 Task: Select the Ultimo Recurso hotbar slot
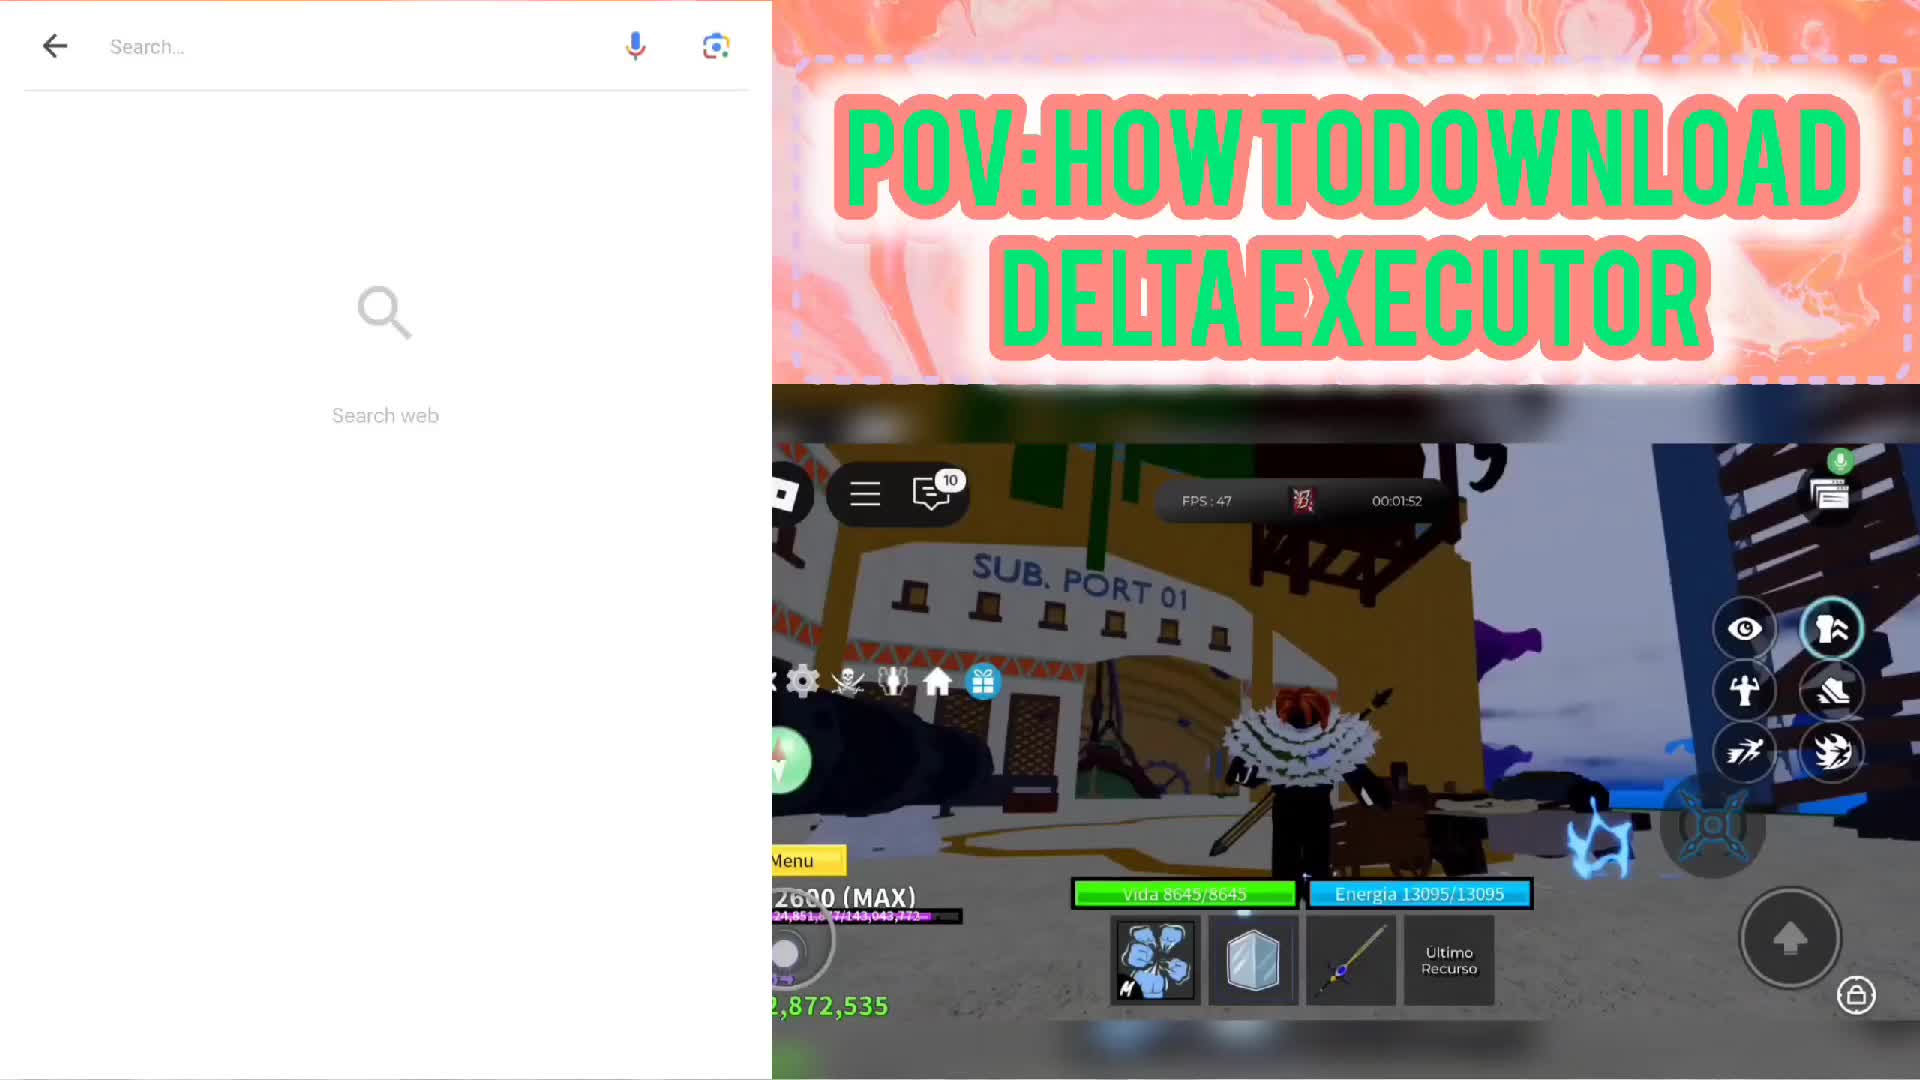click(1447, 960)
